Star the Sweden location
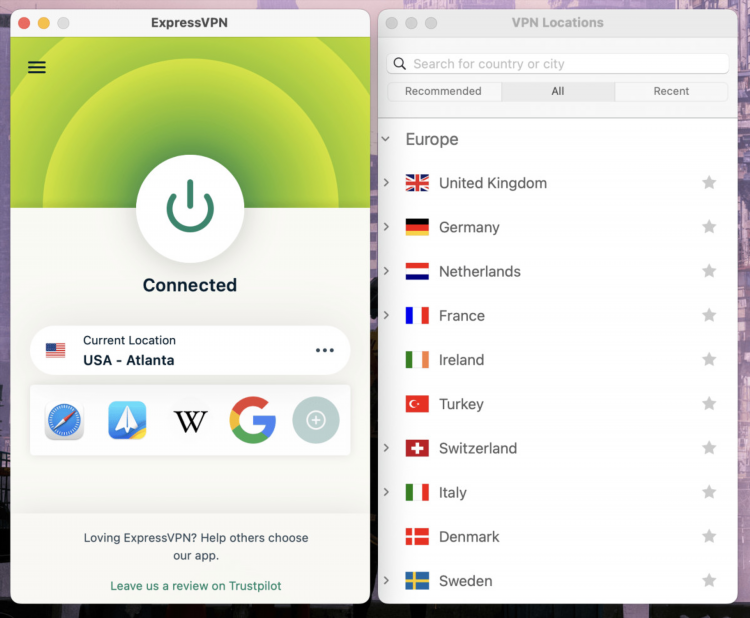Viewport: 750px width, 618px height. [x=709, y=580]
